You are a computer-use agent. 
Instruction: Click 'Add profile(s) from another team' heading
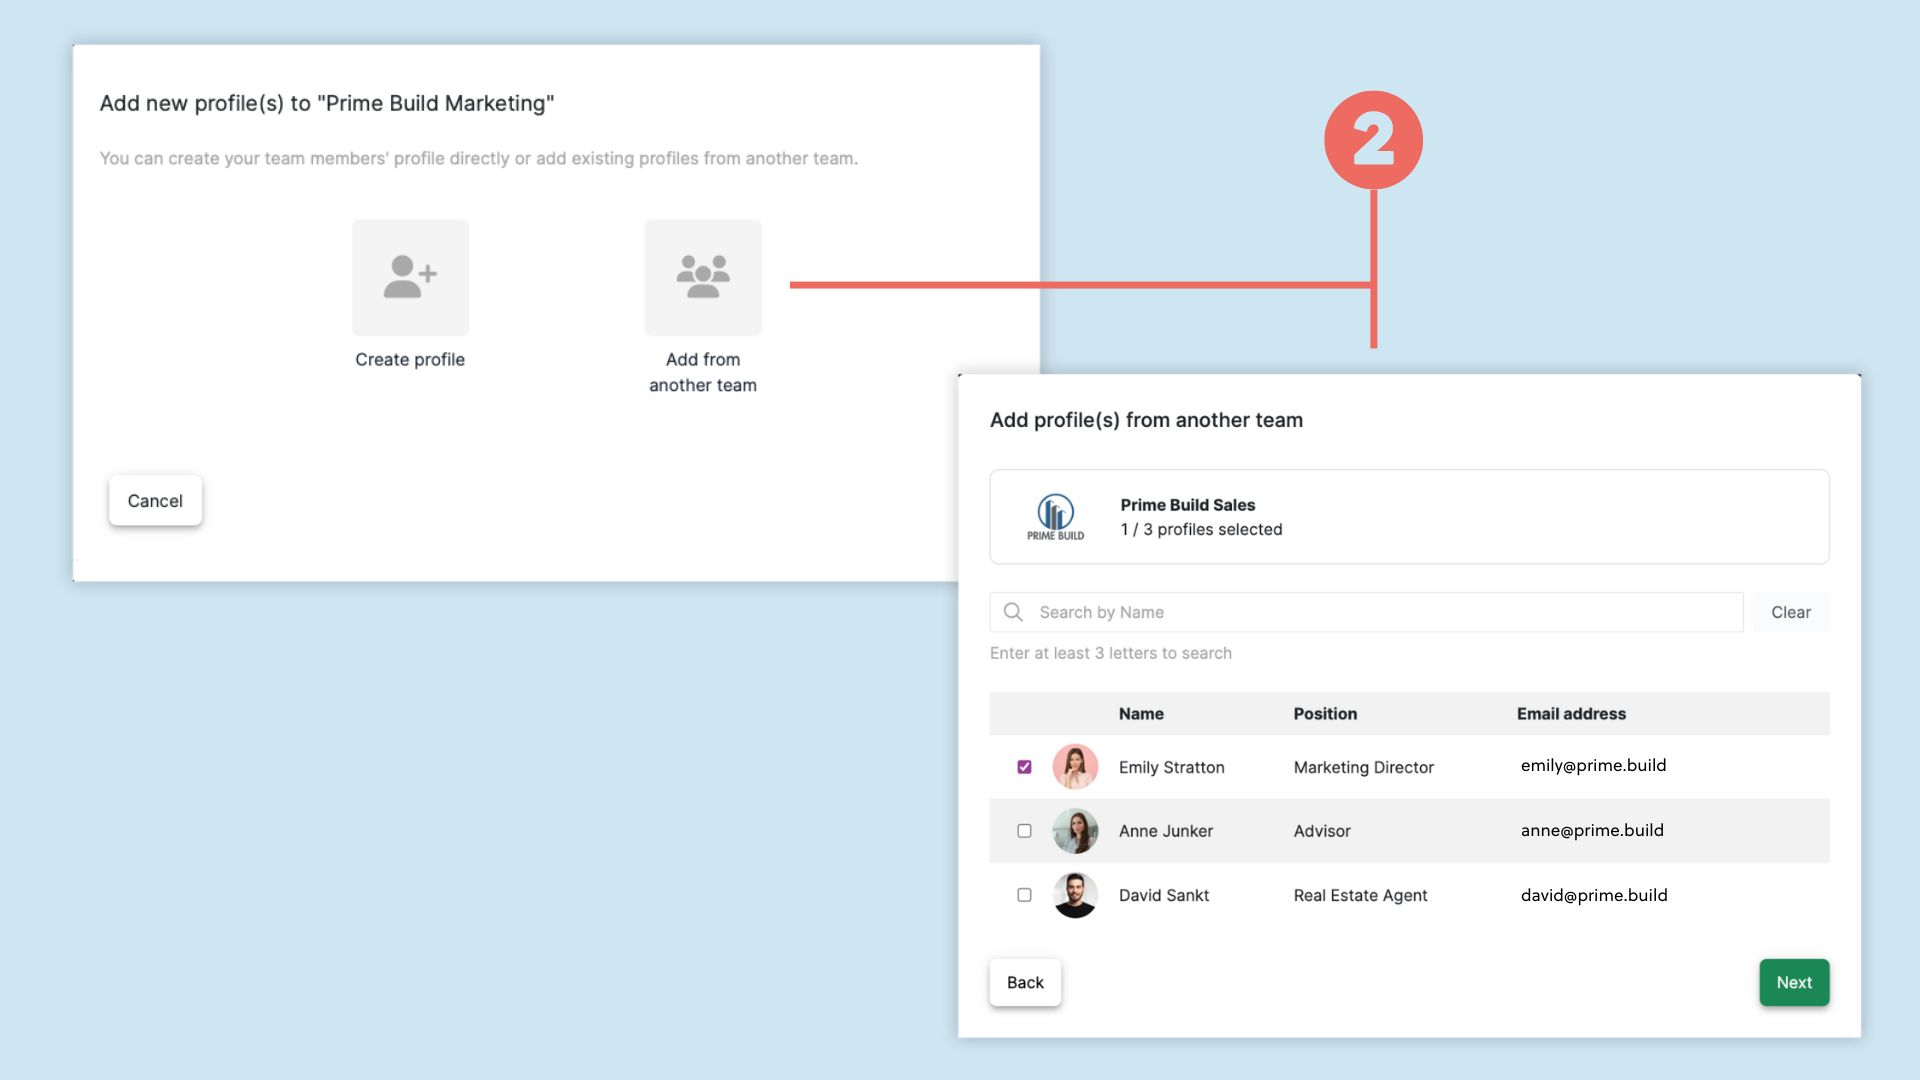click(1146, 420)
